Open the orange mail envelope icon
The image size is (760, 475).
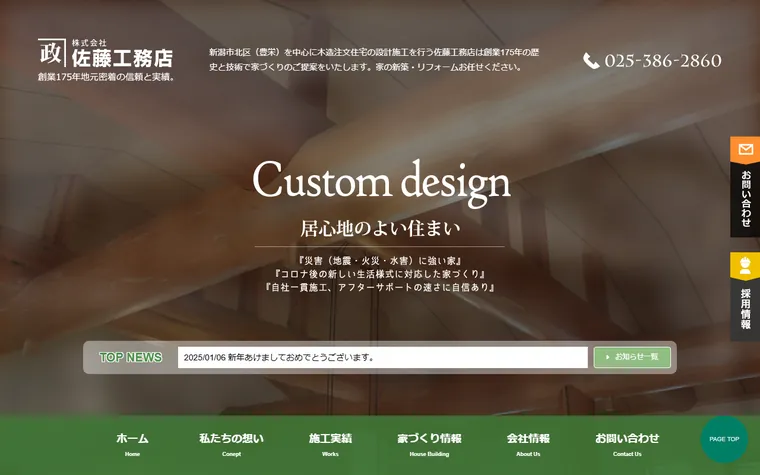click(745, 149)
